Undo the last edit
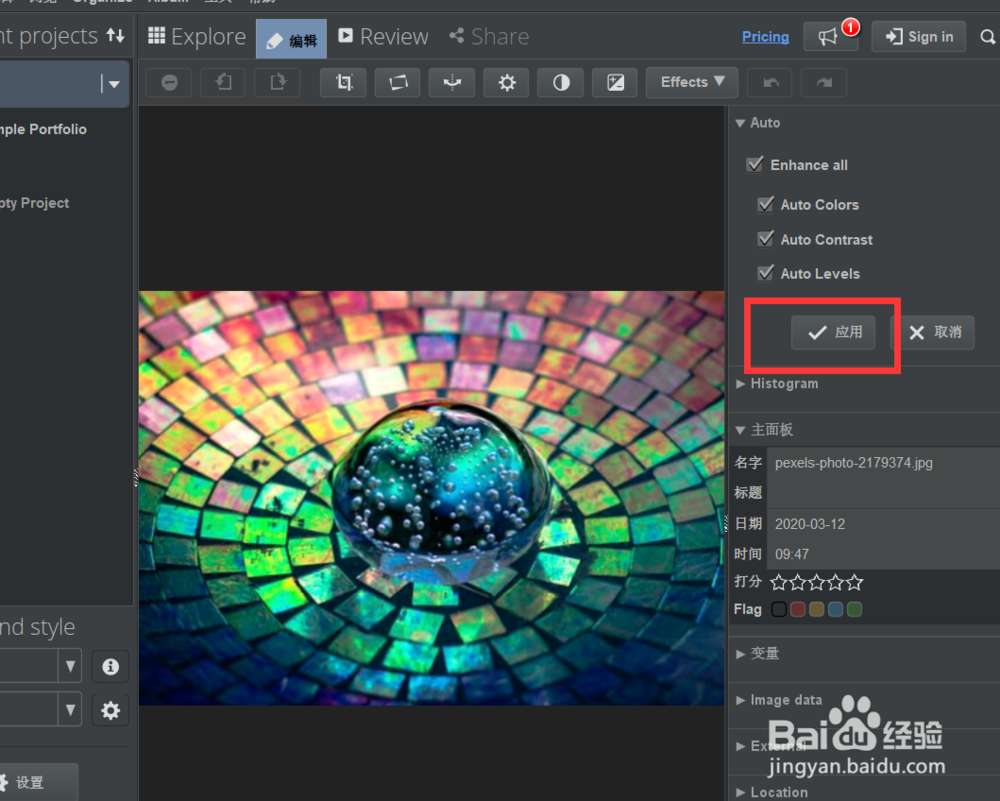The height and width of the screenshot is (801, 1000). pos(770,82)
